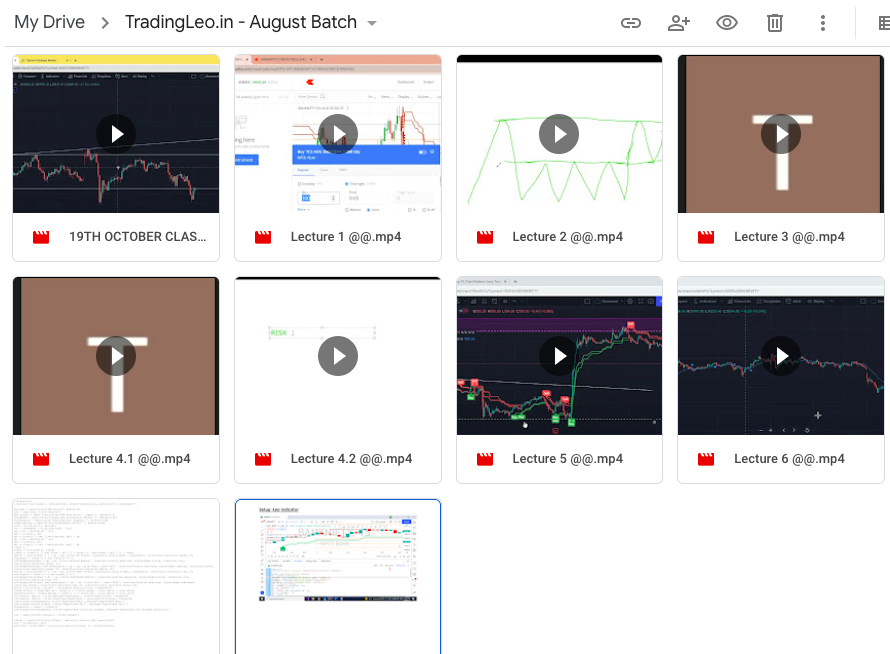Screen dimensions: 890x654
Task: Click the breadcrumb chevron separator
Action: point(105,23)
